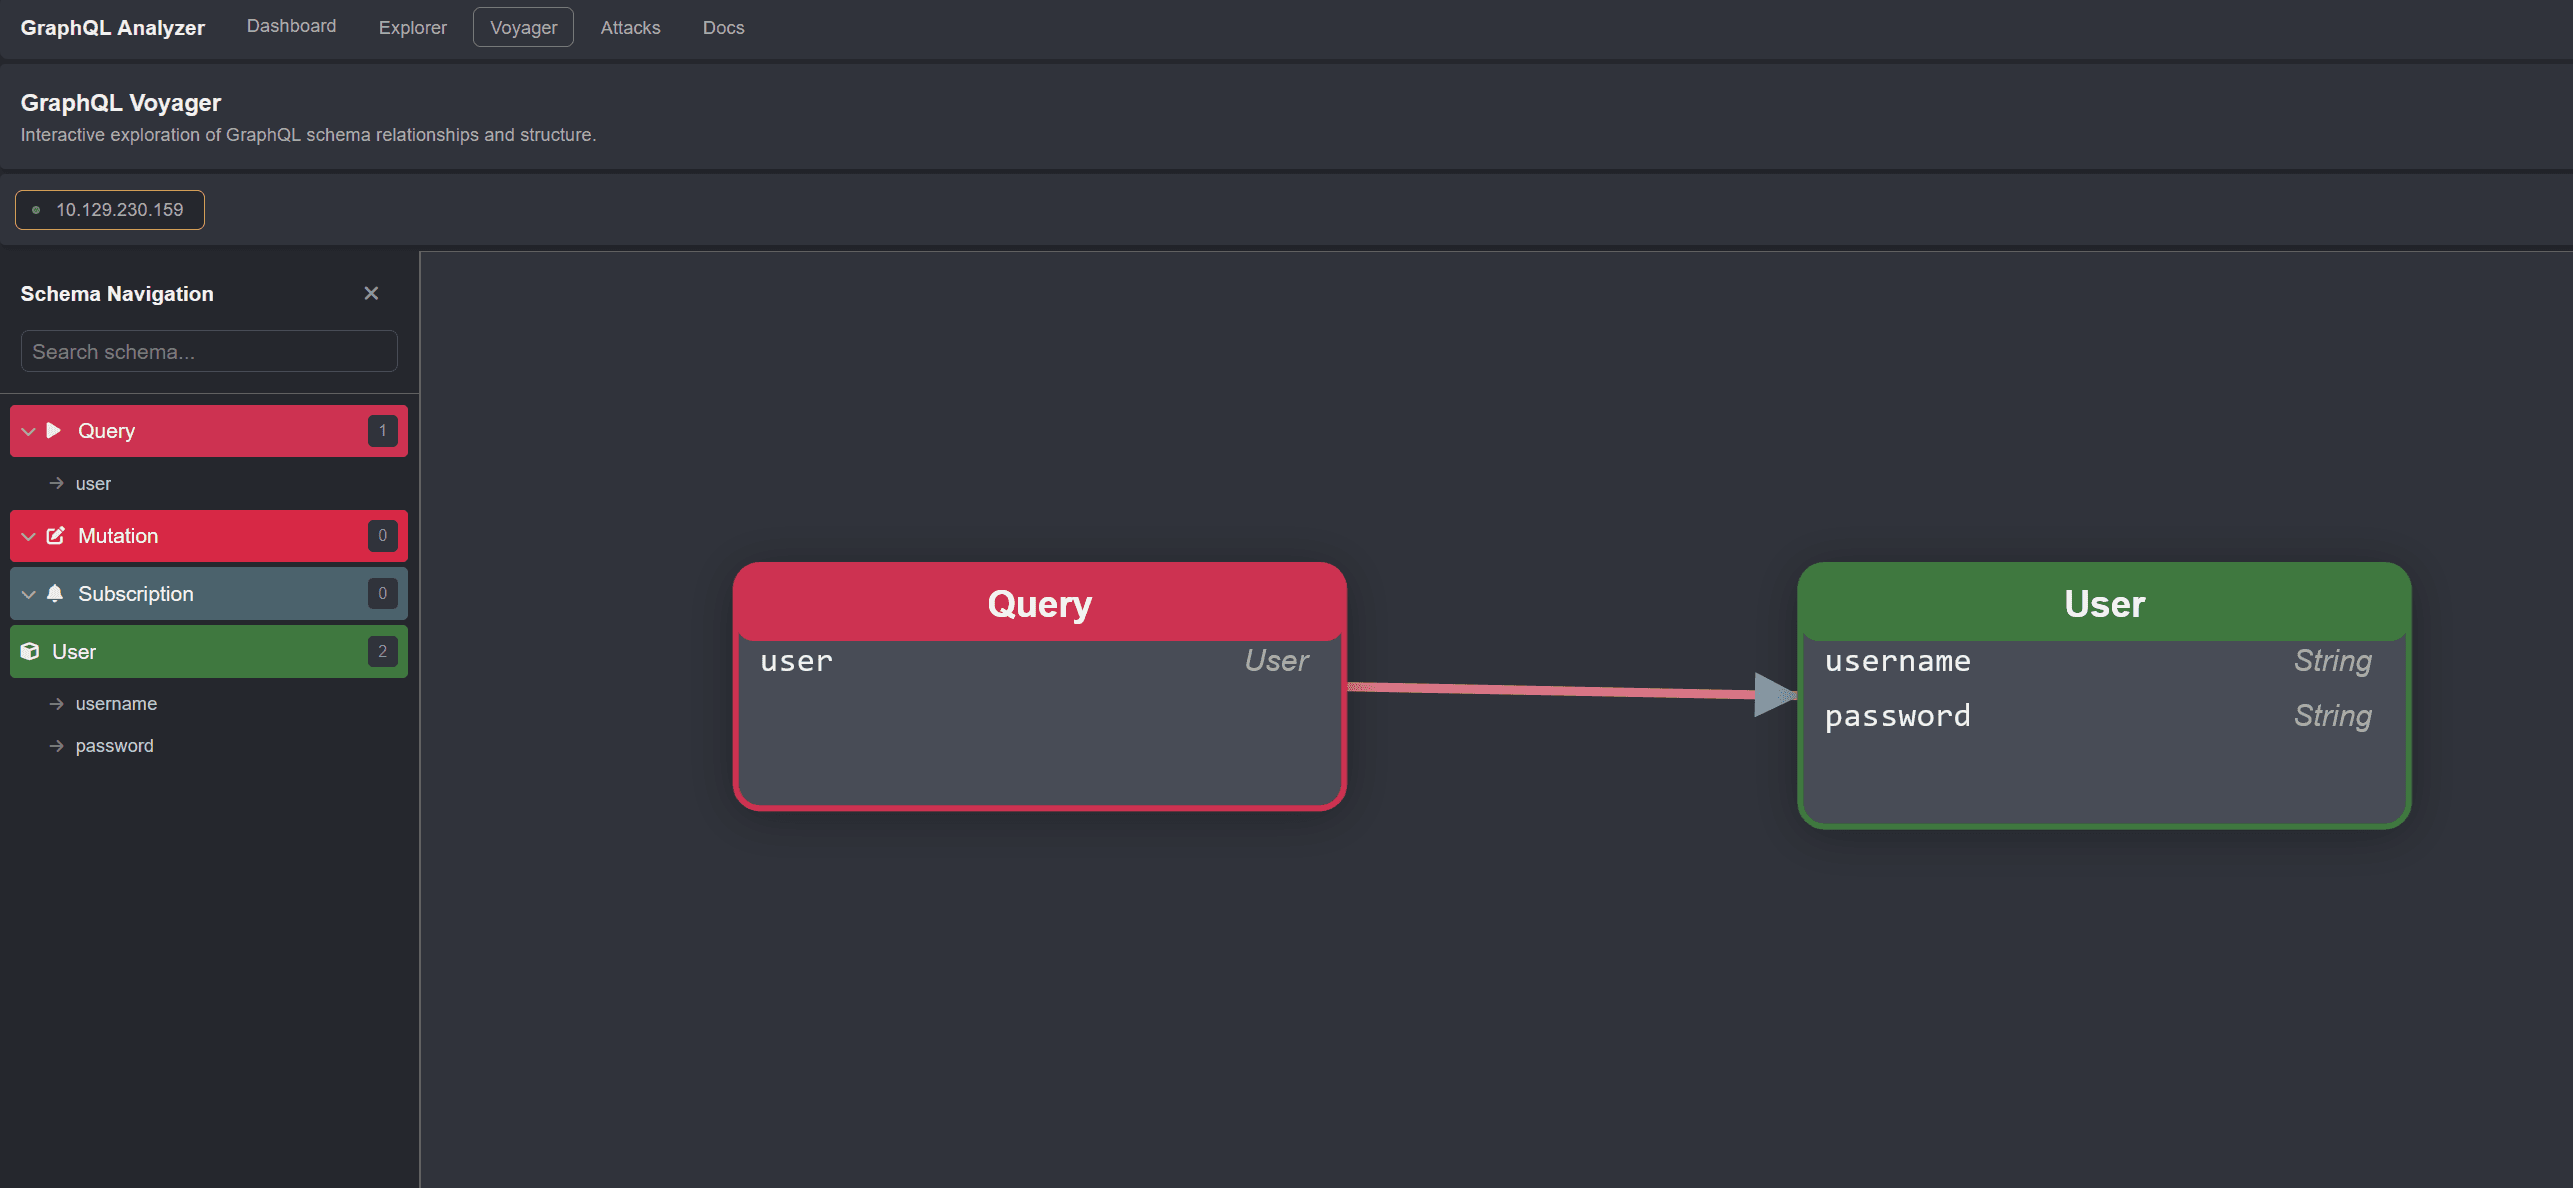Collapse the Mutation section

(28, 536)
